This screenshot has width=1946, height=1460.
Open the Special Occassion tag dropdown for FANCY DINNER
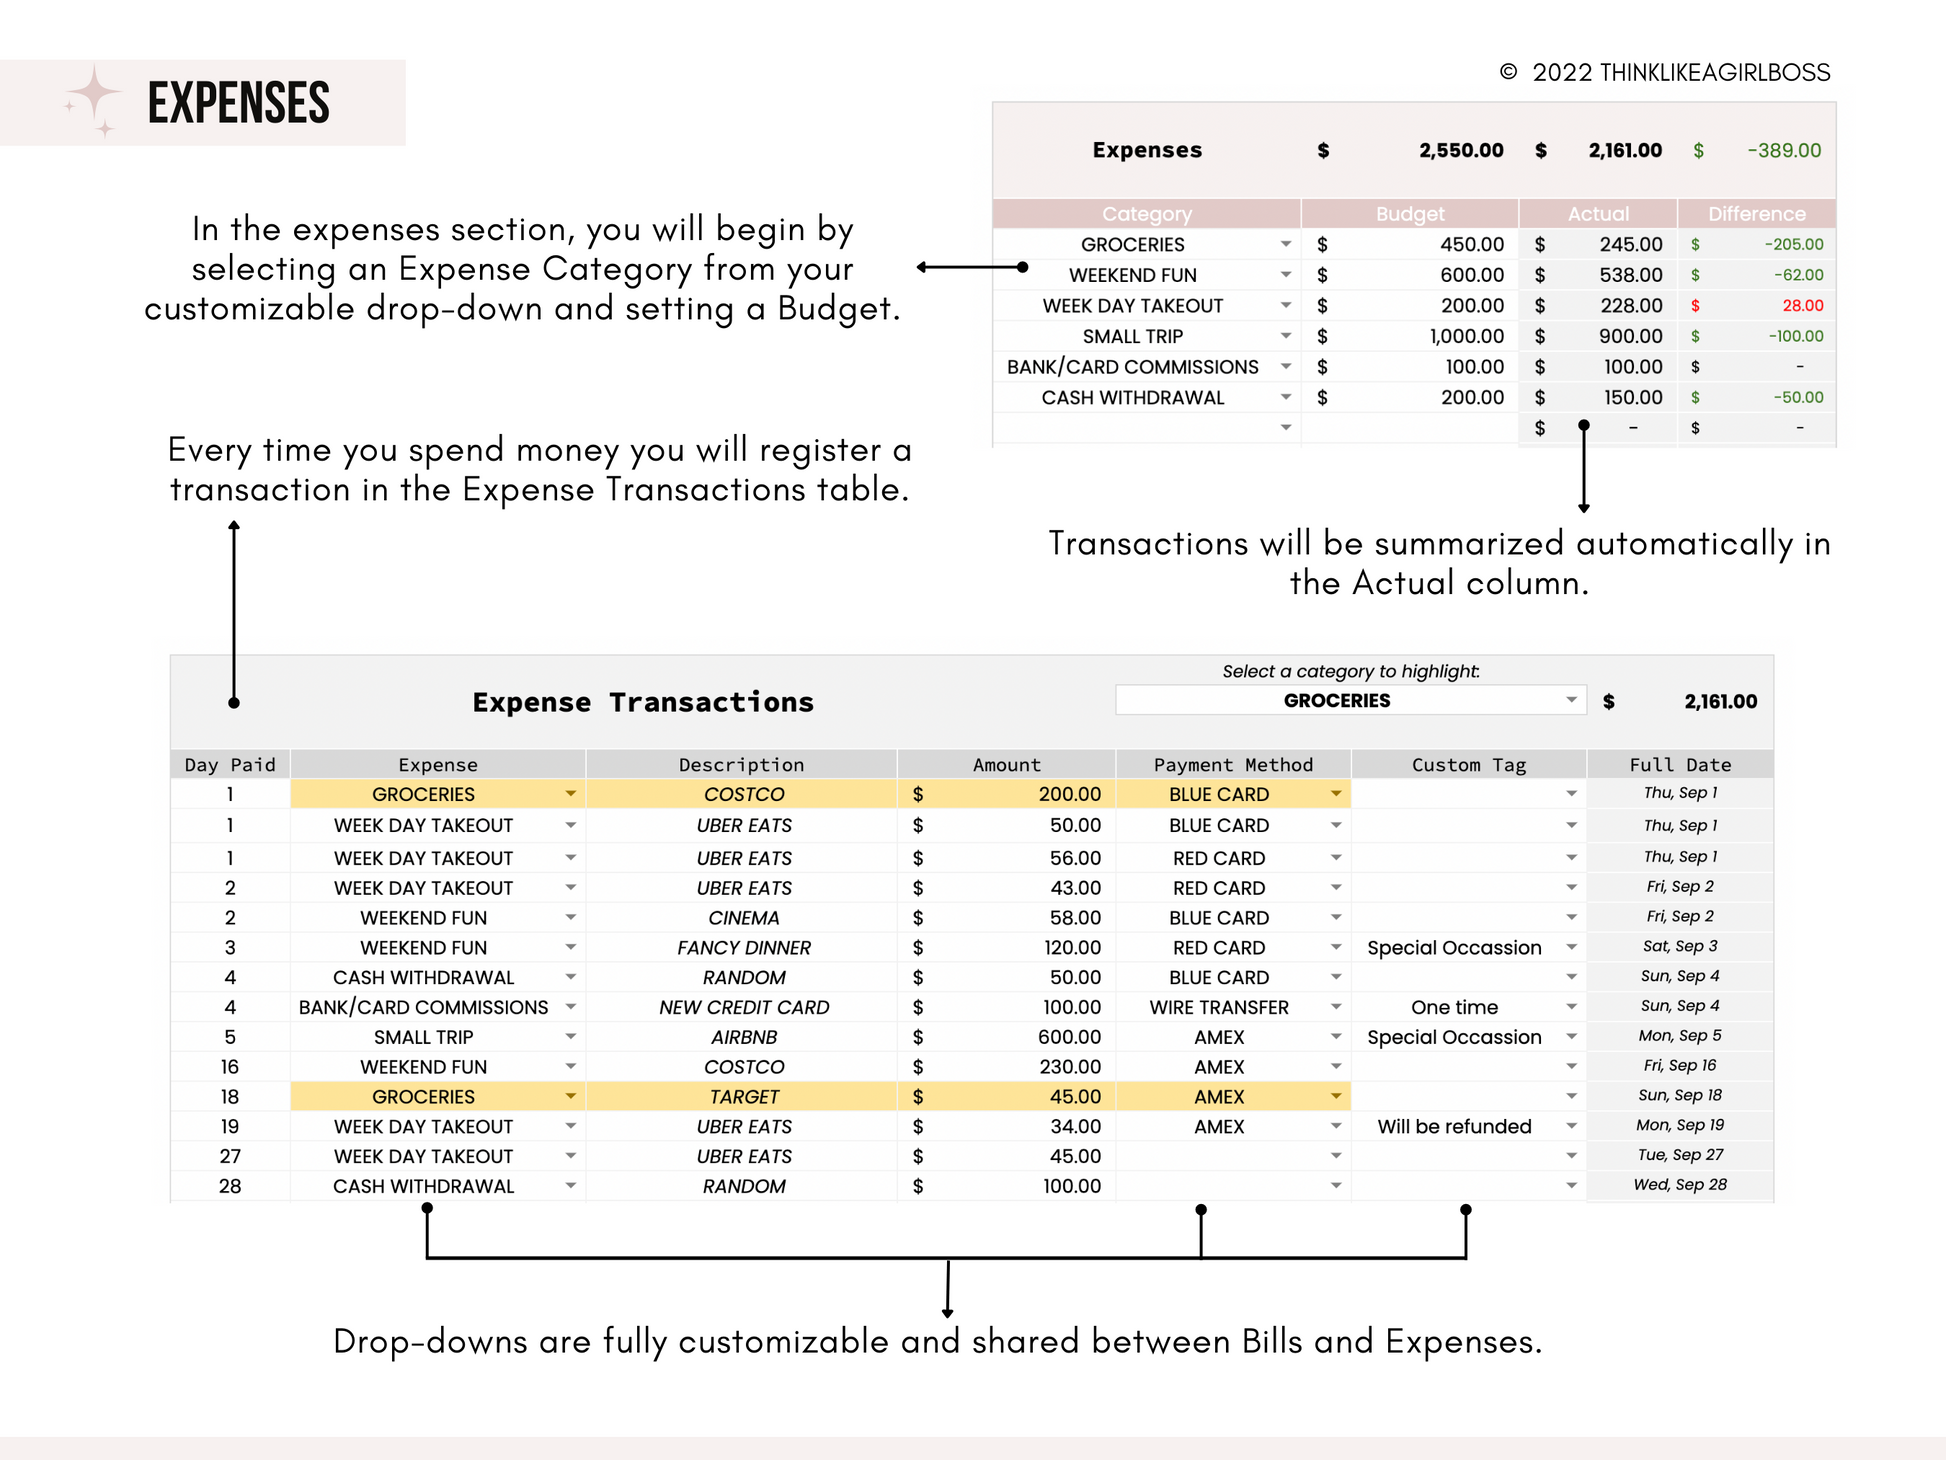[x=1571, y=947]
